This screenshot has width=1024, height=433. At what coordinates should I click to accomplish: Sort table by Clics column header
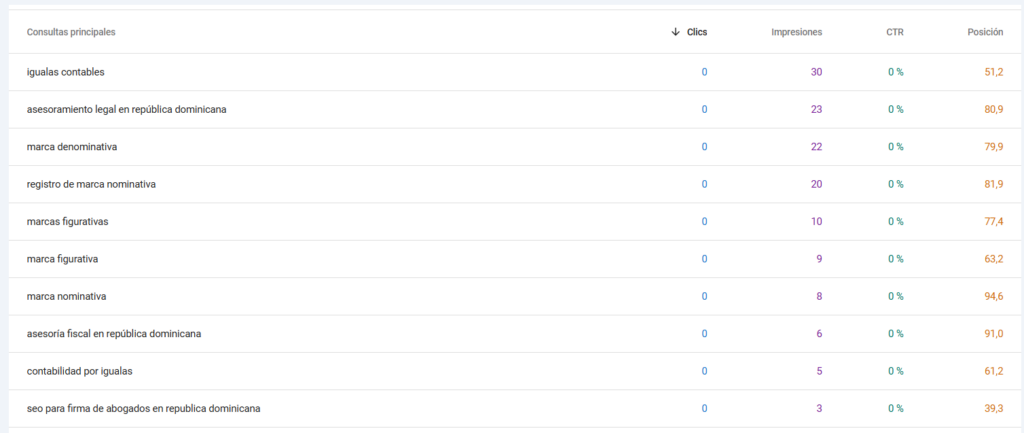pyautogui.click(x=697, y=32)
